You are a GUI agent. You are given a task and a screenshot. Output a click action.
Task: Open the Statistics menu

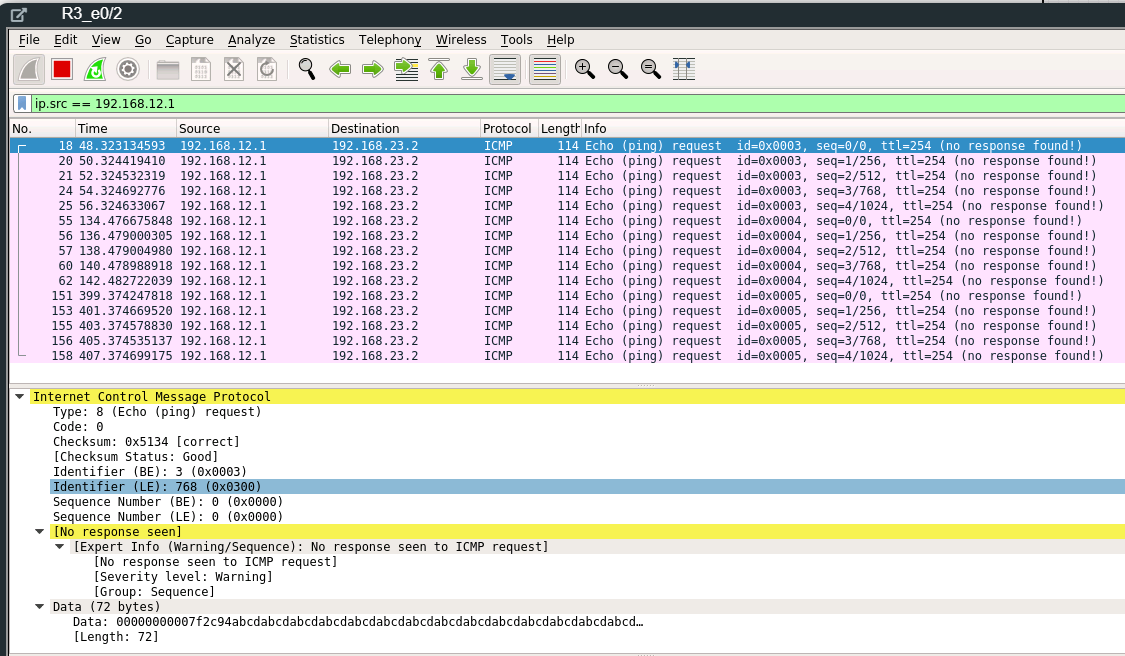pos(317,39)
